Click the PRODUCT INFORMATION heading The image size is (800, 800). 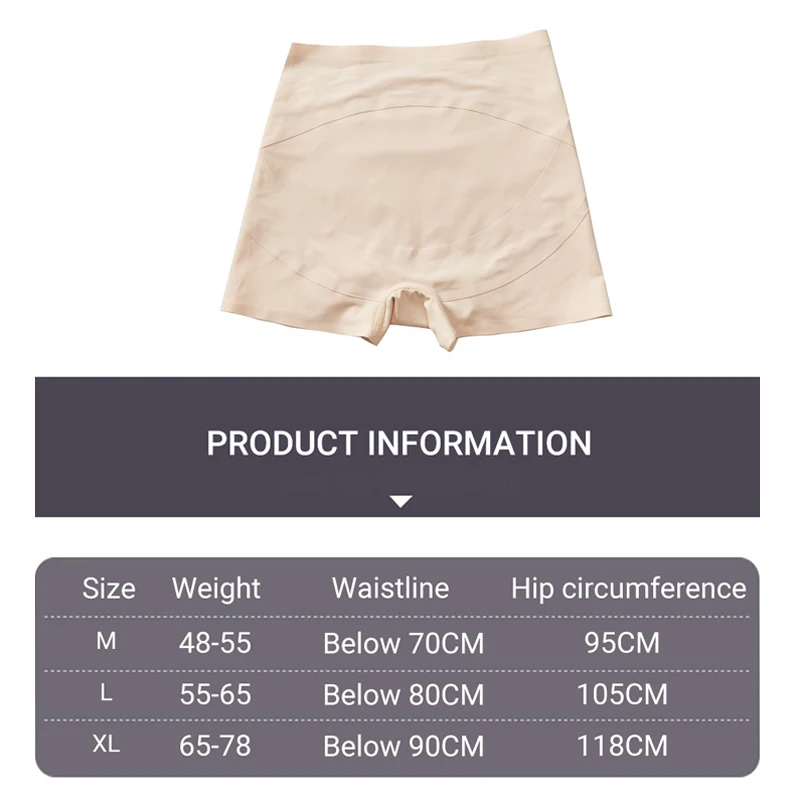pos(399,443)
